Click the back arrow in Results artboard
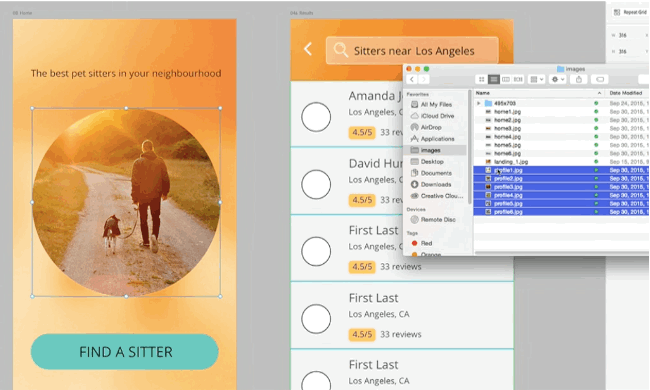650x390 pixels. tap(308, 49)
